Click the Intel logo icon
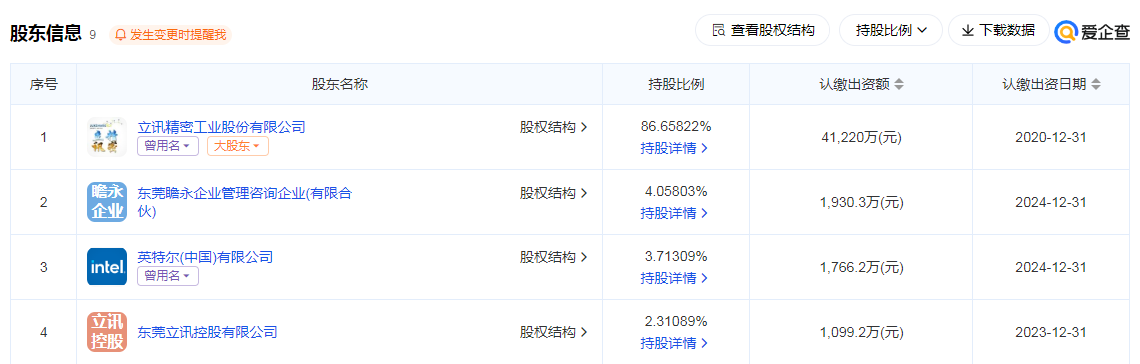 (x=107, y=267)
